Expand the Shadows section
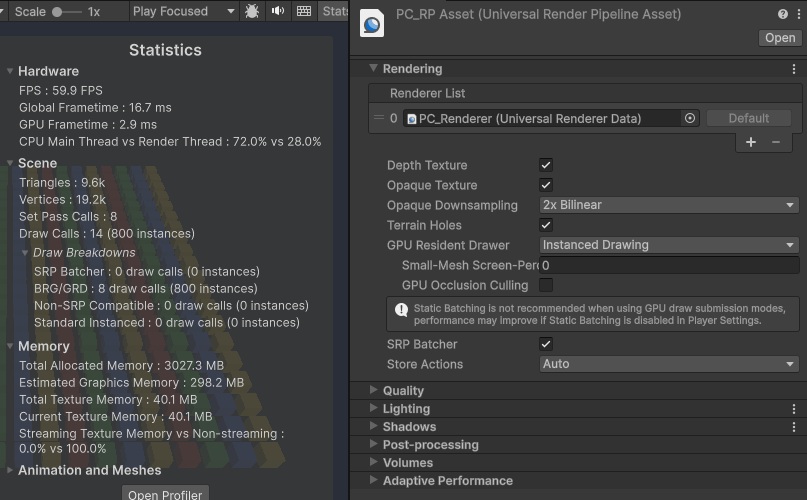807x500 pixels. coord(374,426)
